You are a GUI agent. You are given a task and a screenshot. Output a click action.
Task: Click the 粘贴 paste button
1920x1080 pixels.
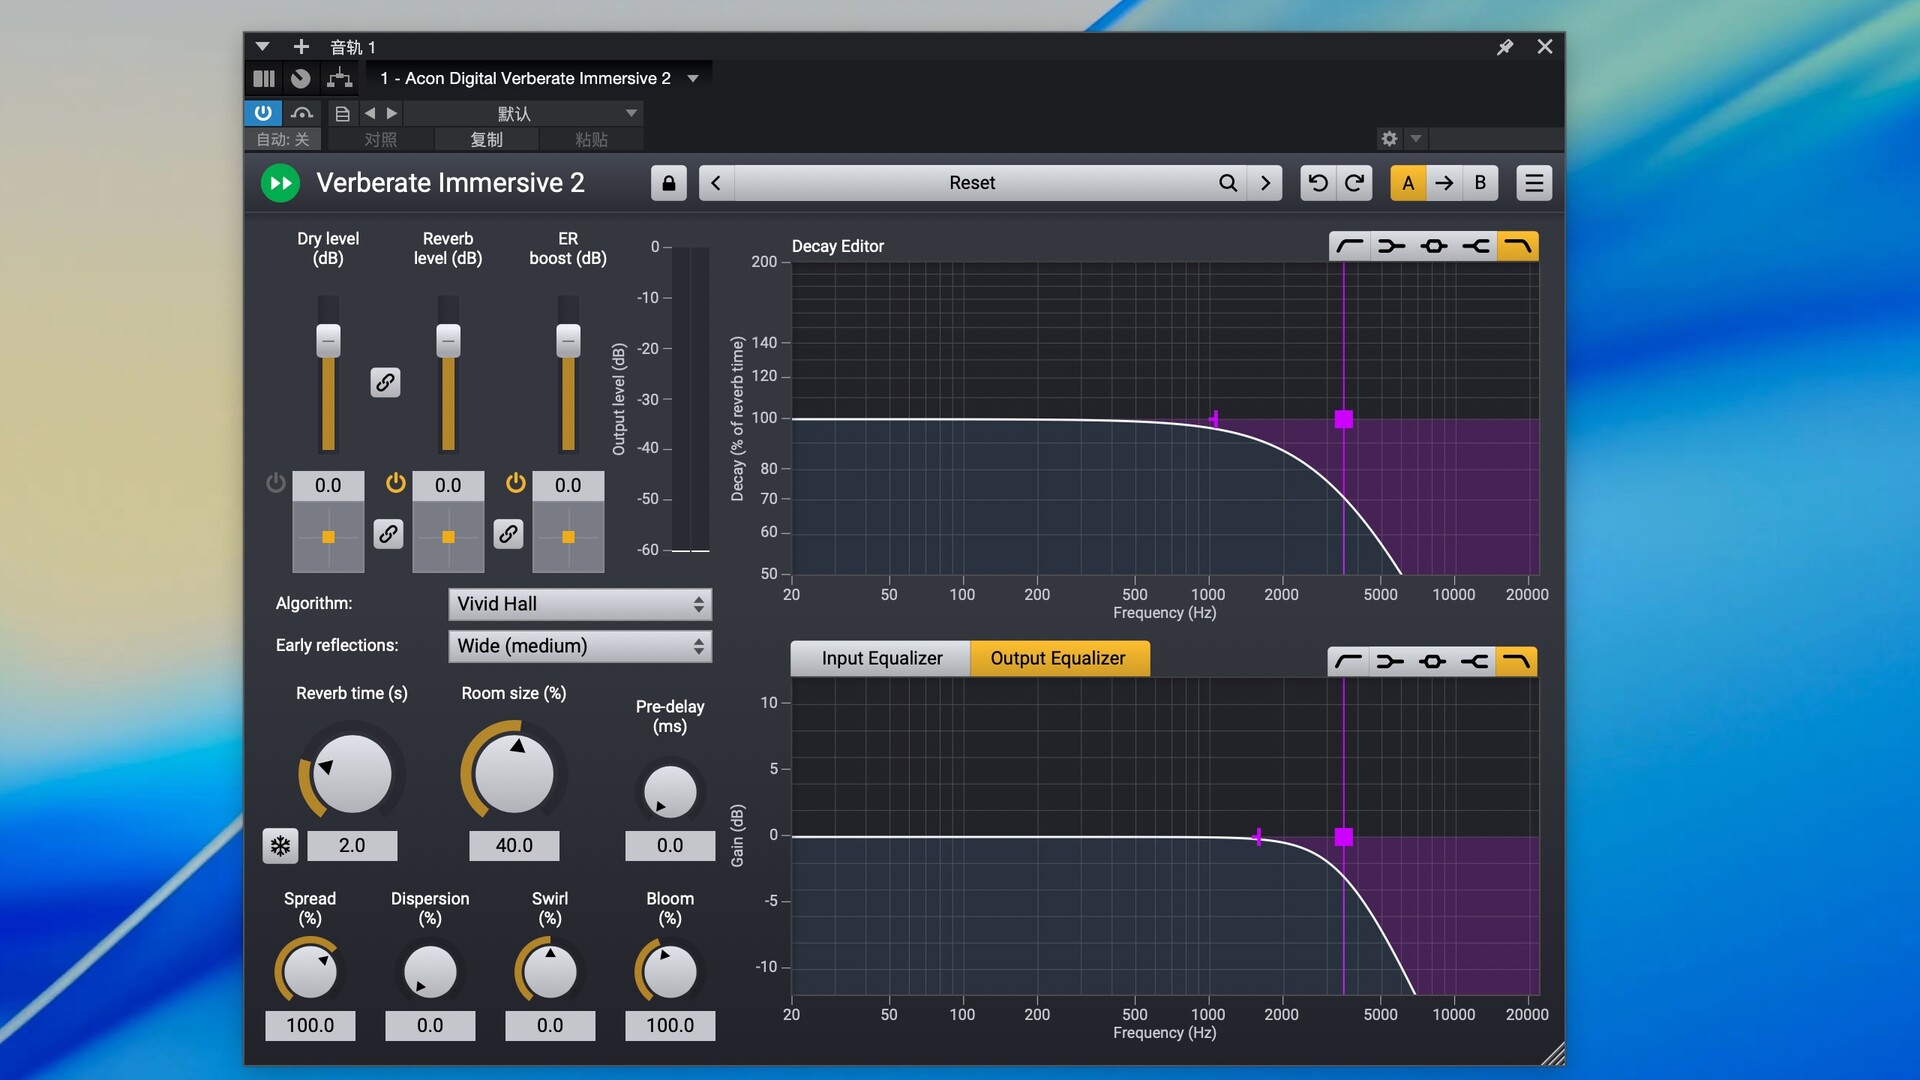(x=591, y=140)
